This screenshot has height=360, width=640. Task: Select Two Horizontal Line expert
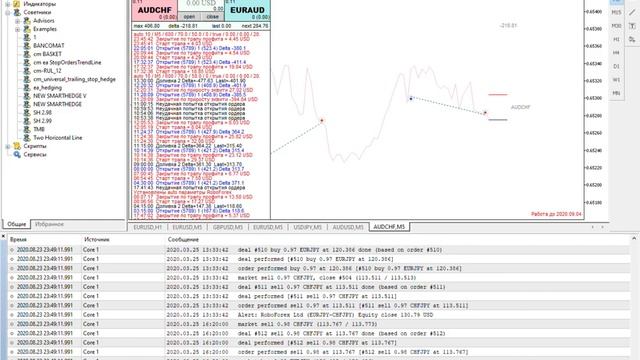(x=58, y=138)
